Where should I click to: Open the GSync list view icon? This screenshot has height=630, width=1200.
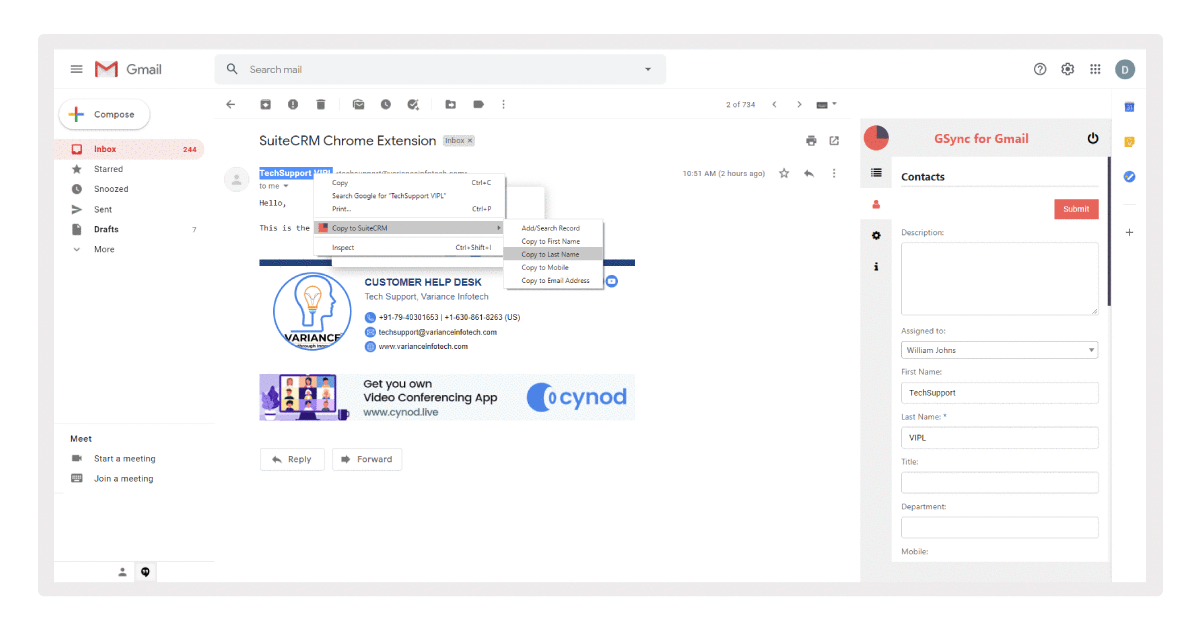(876, 173)
